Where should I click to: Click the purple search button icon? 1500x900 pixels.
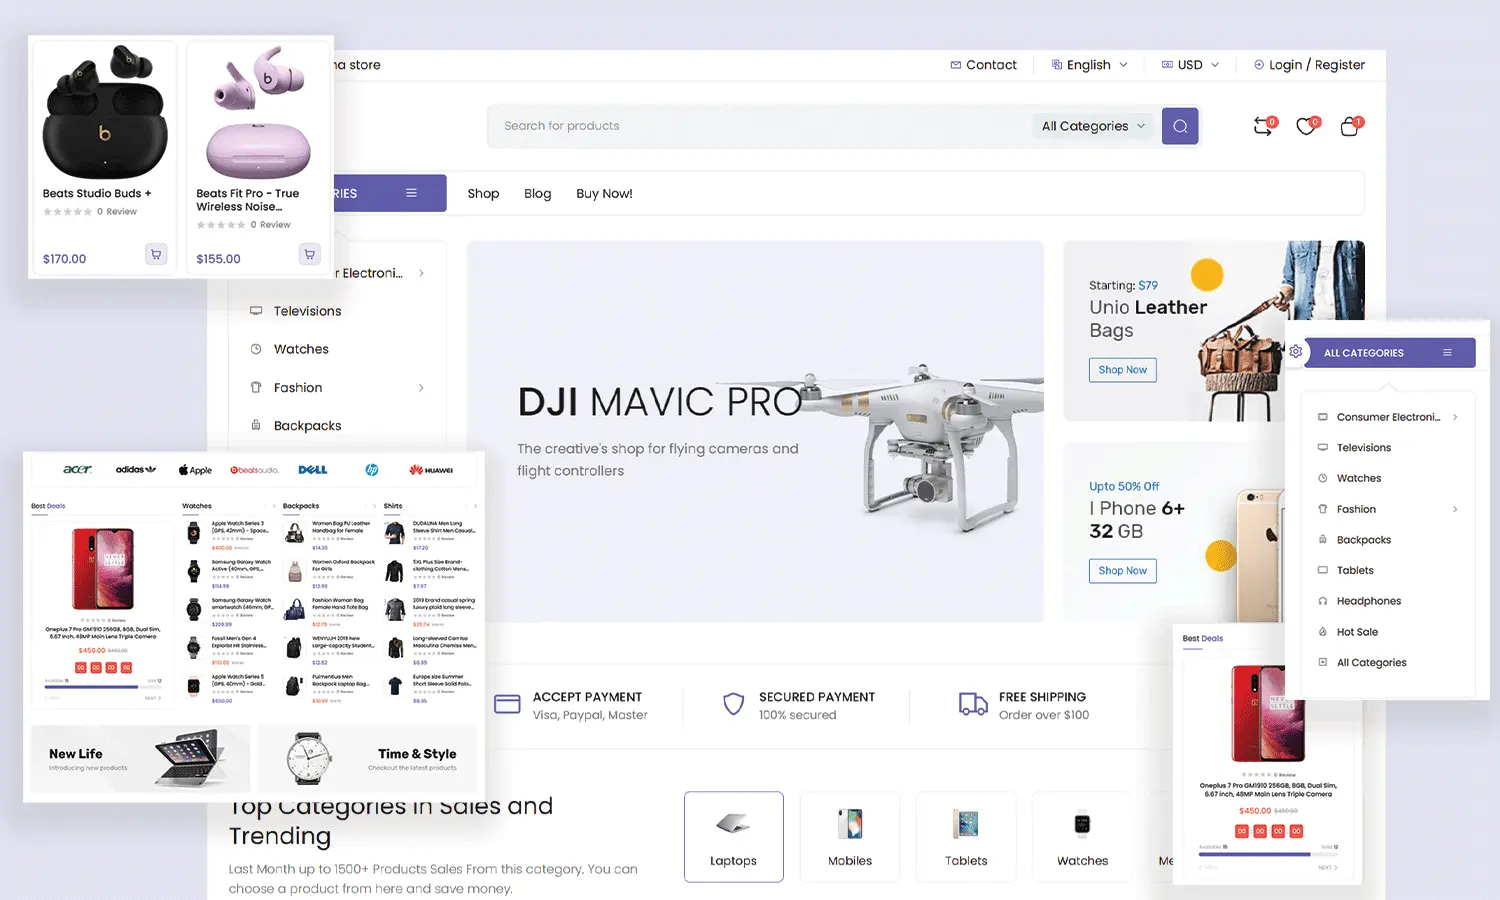pyautogui.click(x=1180, y=126)
